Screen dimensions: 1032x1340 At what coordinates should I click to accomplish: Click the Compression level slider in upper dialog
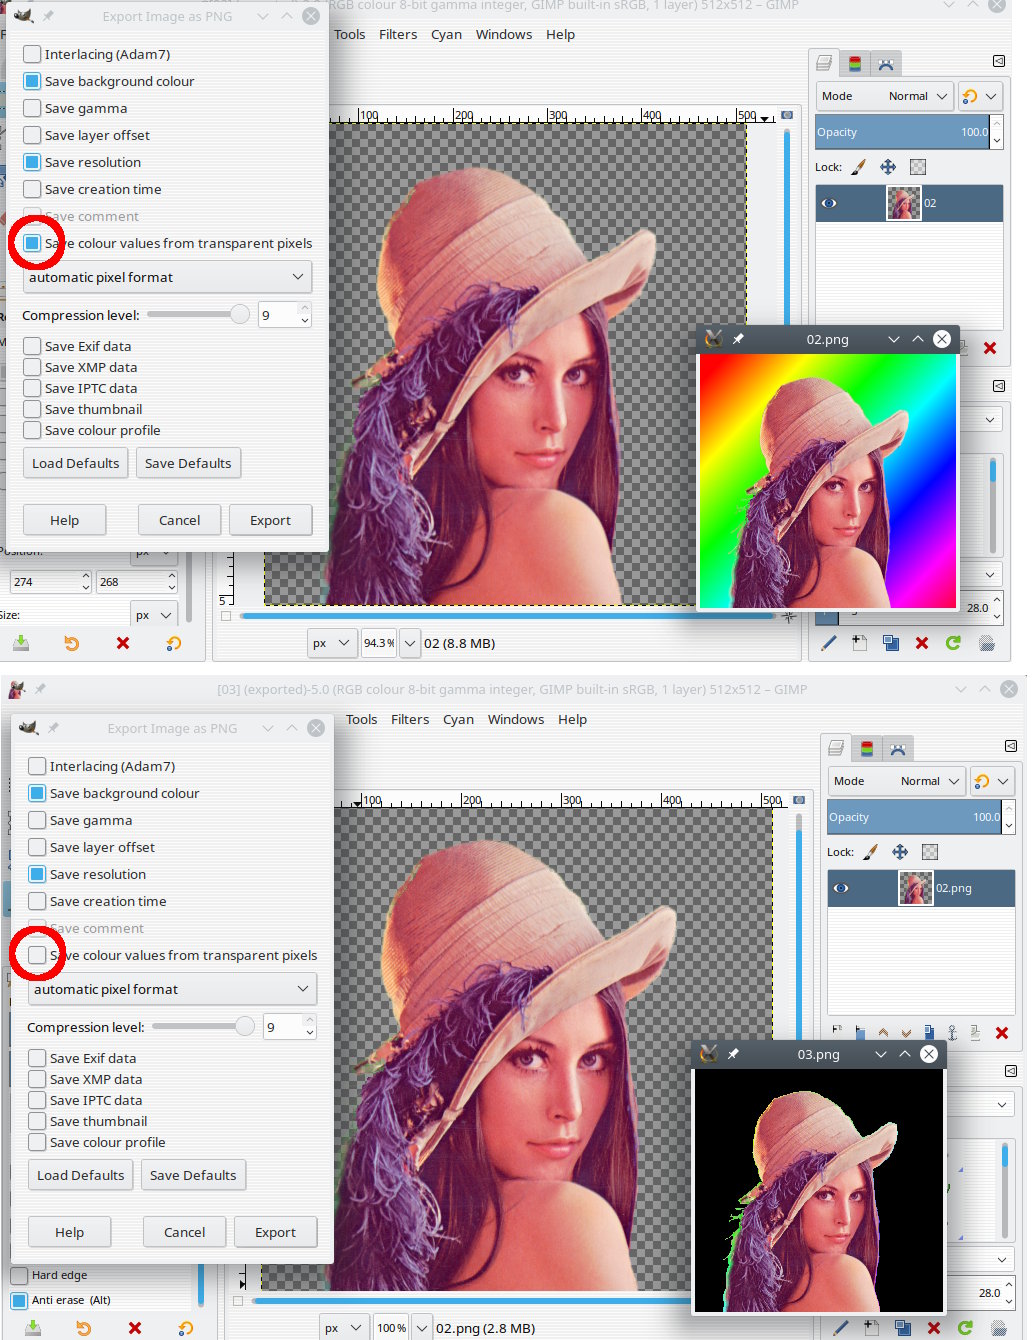point(199,314)
